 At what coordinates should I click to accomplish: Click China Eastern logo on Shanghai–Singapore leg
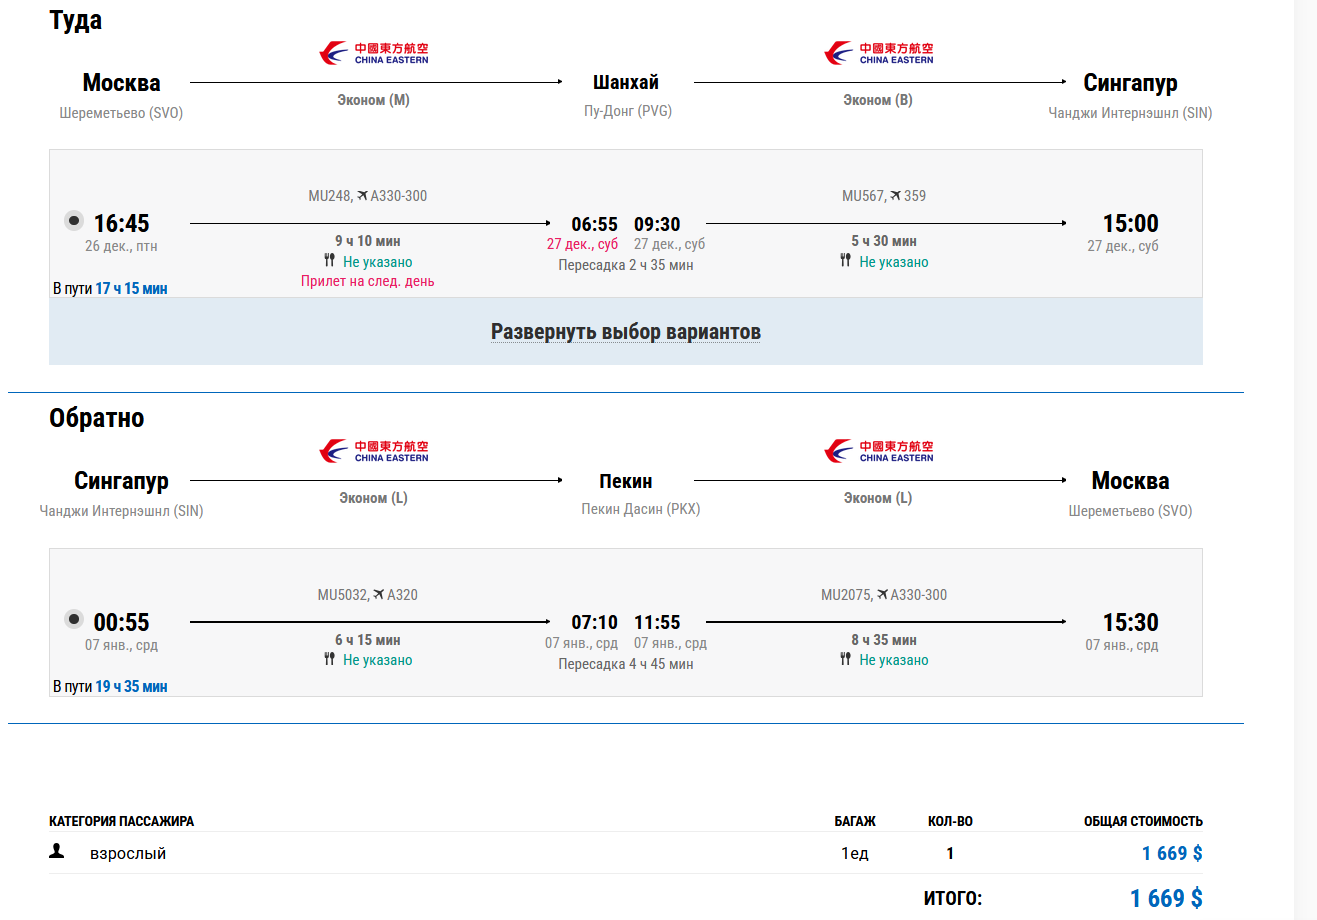coord(879,53)
